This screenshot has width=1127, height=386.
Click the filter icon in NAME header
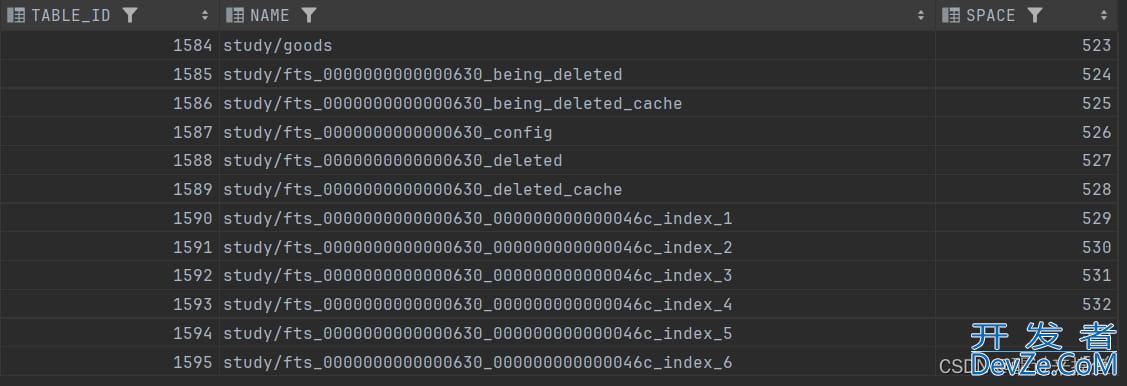pyautogui.click(x=308, y=15)
